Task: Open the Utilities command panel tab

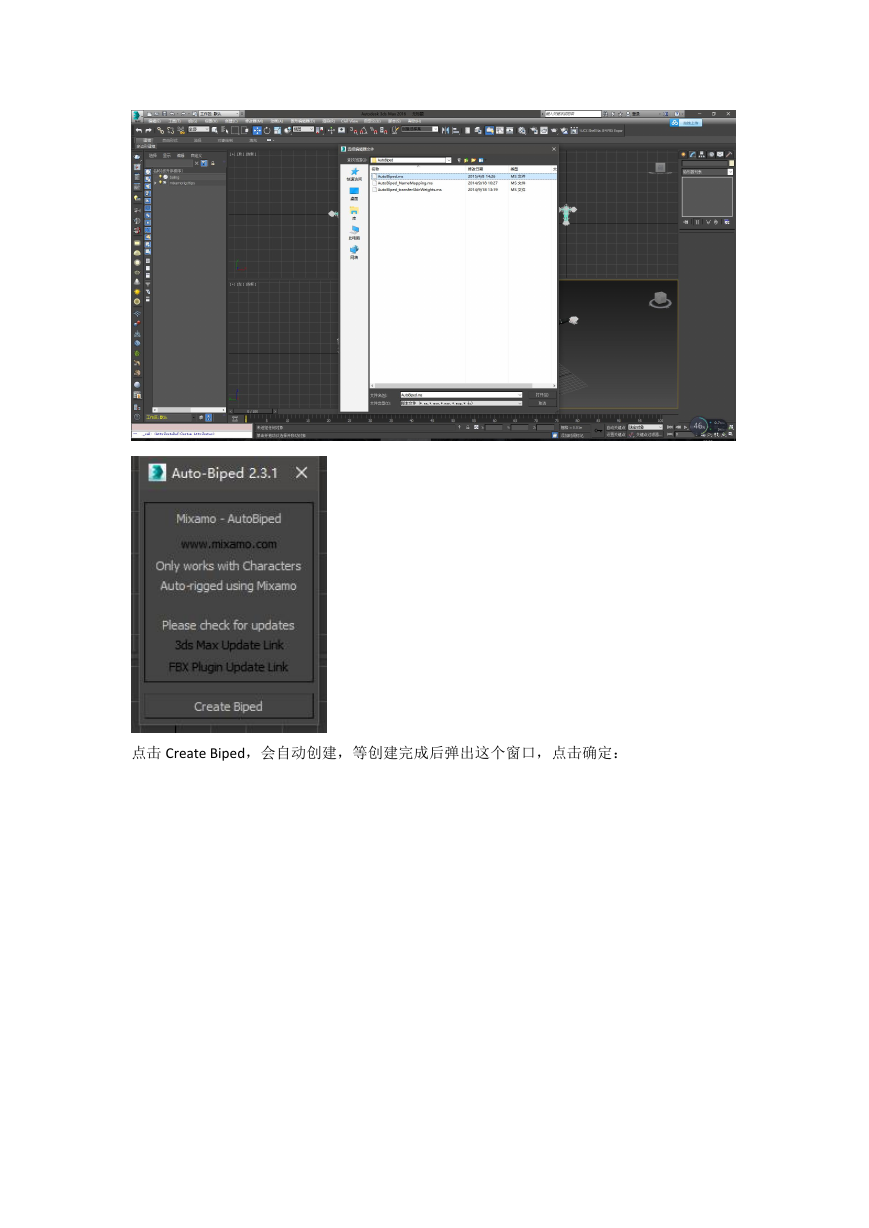Action: (x=728, y=154)
